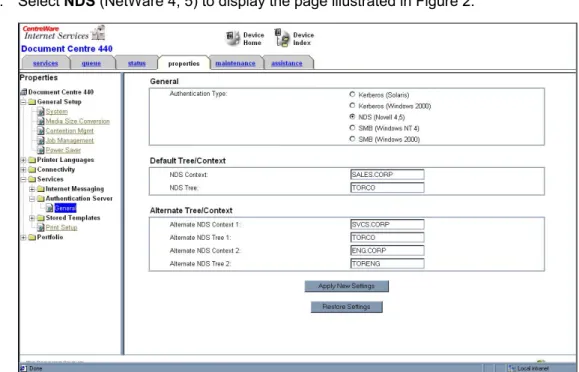Expand the Stored Templates tree node

tap(32, 218)
